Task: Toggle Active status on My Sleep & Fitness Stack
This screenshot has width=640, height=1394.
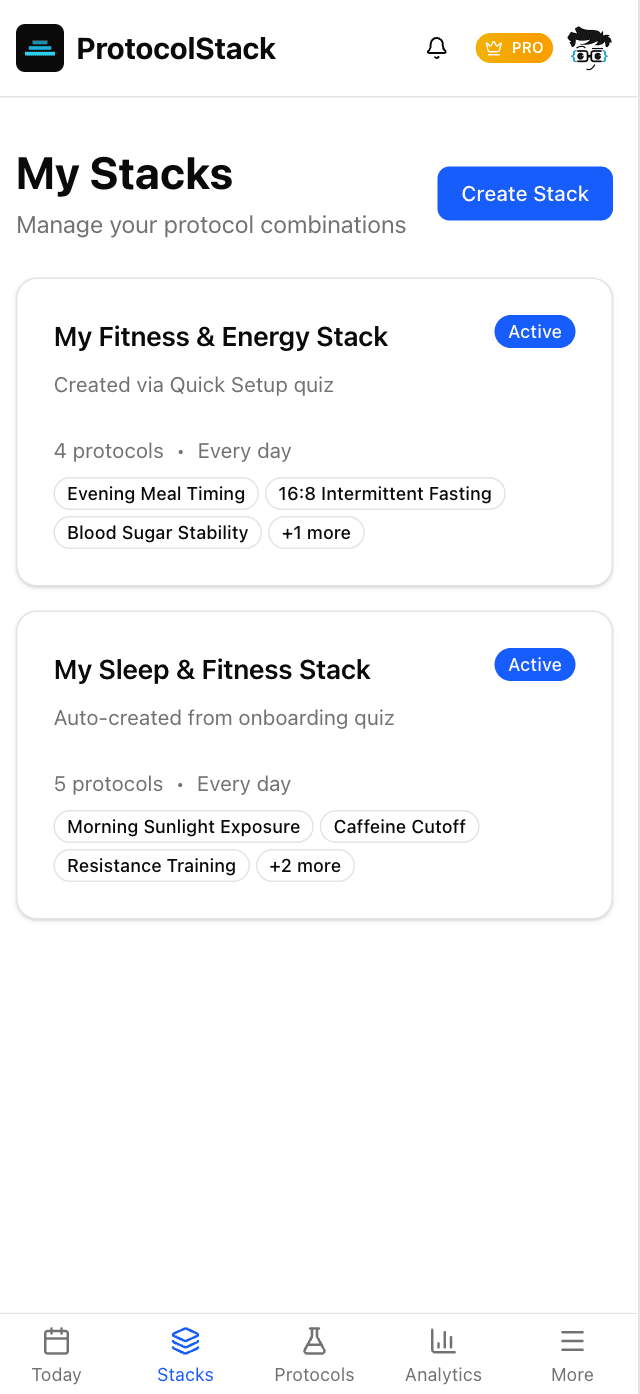Action: coord(534,664)
